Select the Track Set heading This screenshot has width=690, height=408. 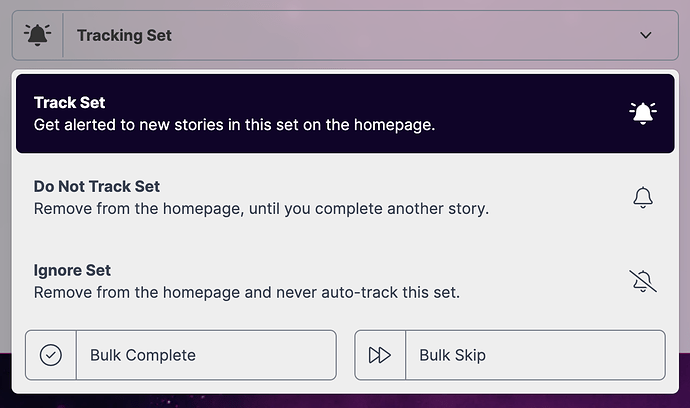pyautogui.click(x=70, y=103)
